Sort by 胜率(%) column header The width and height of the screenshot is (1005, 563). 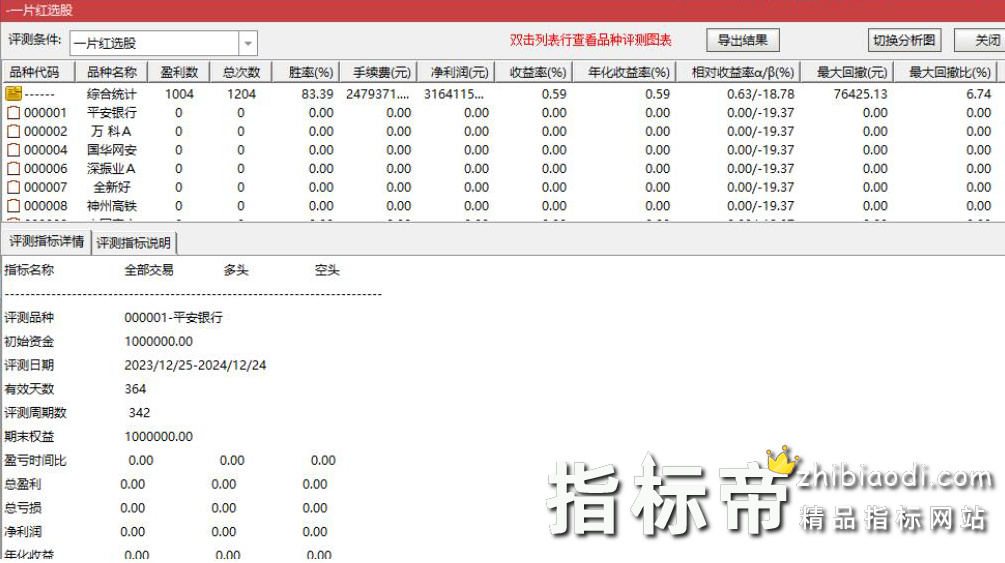[306, 72]
